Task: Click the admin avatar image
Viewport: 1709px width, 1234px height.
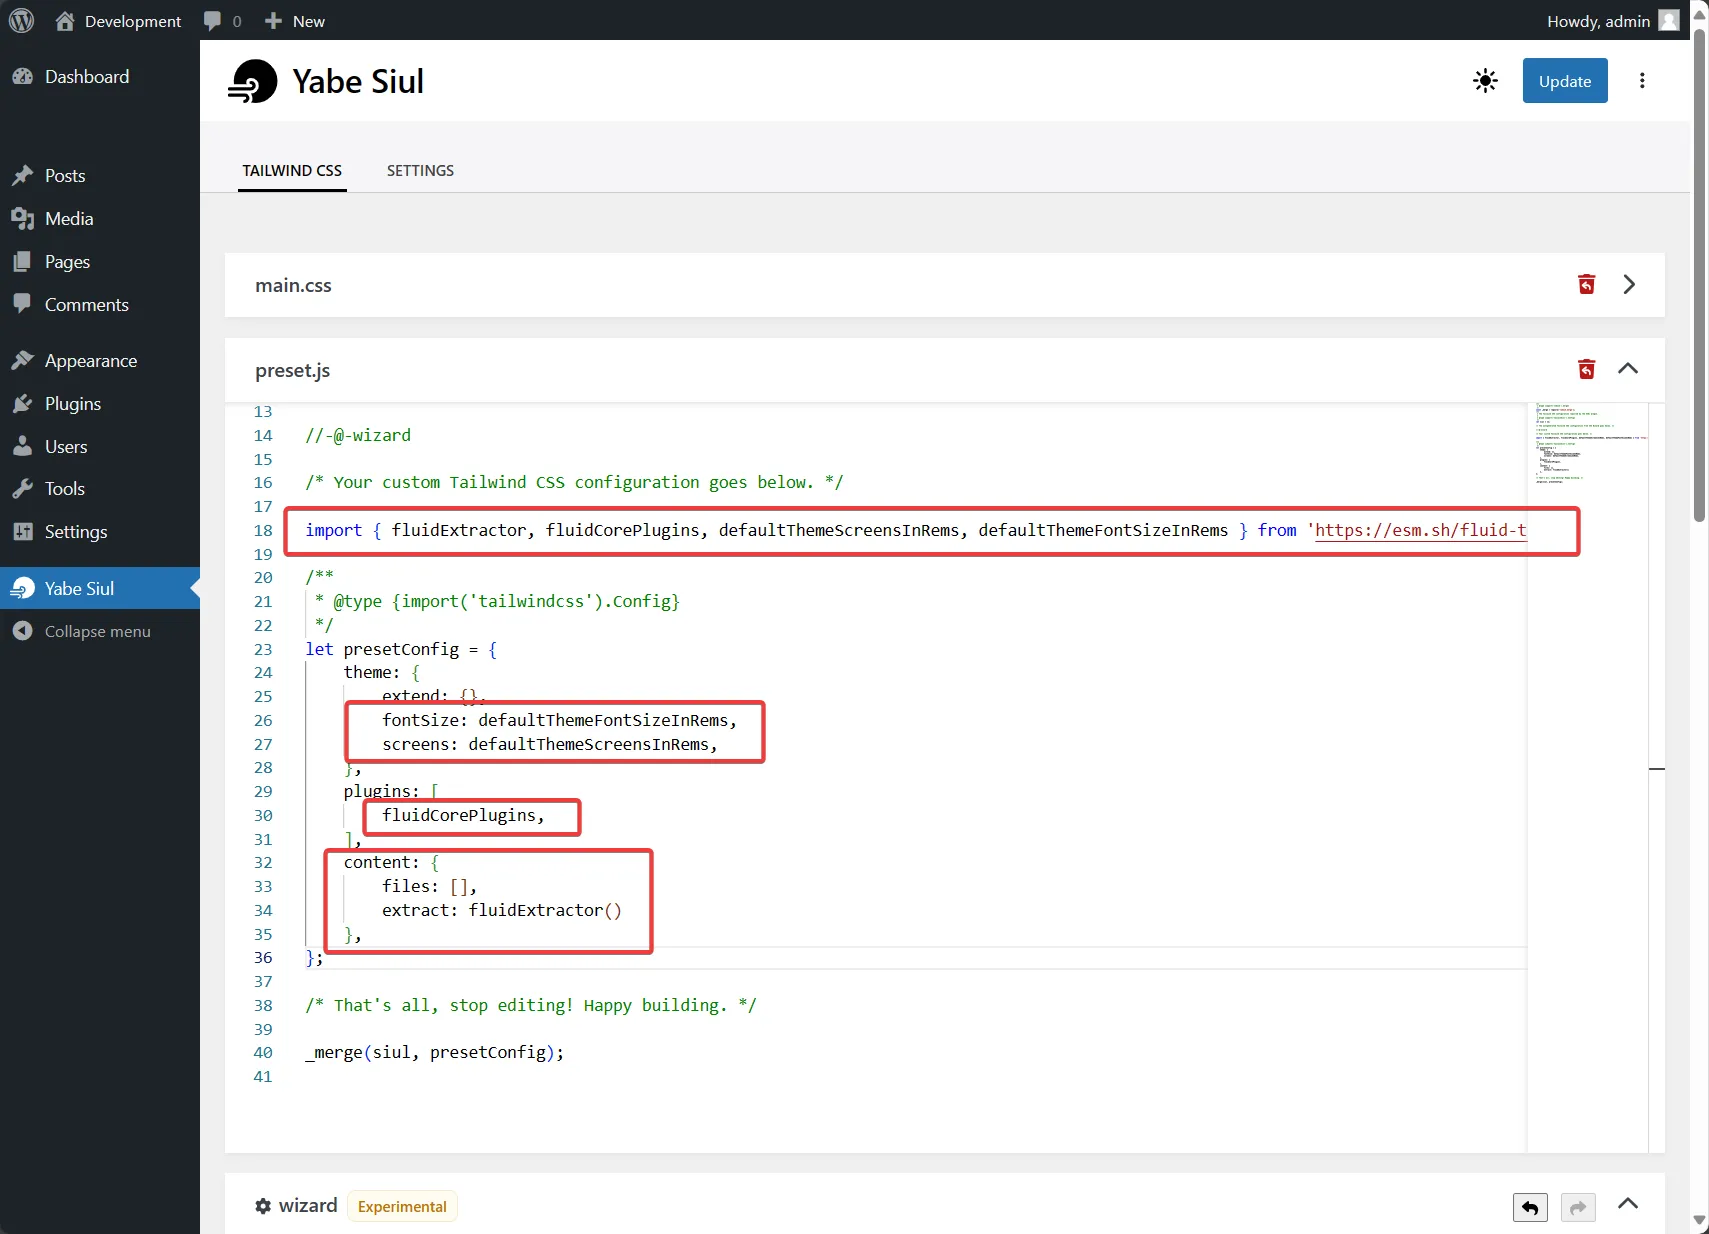Action: coord(1669,21)
